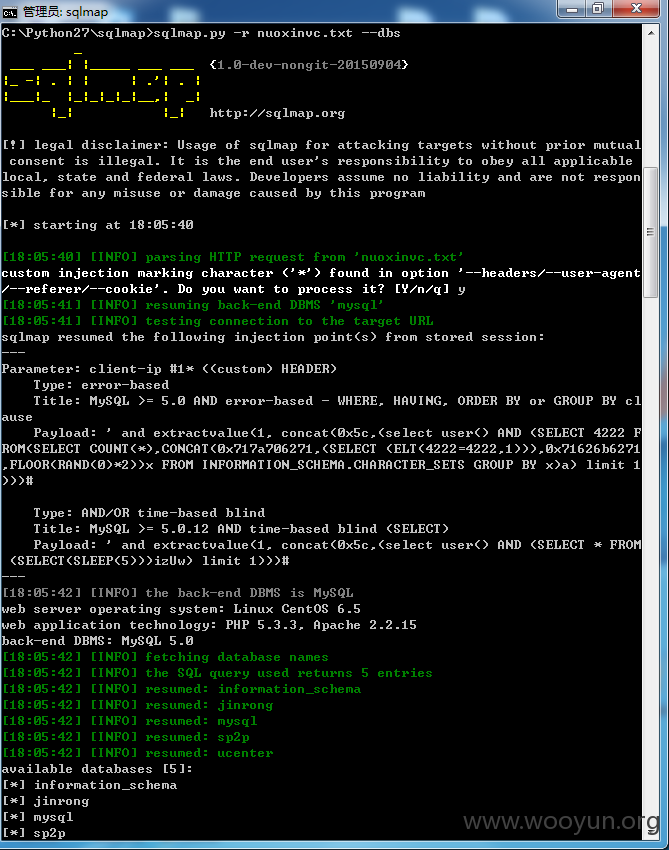Open the cmd window system menu icon
The image size is (669, 850).
(10, 11)
